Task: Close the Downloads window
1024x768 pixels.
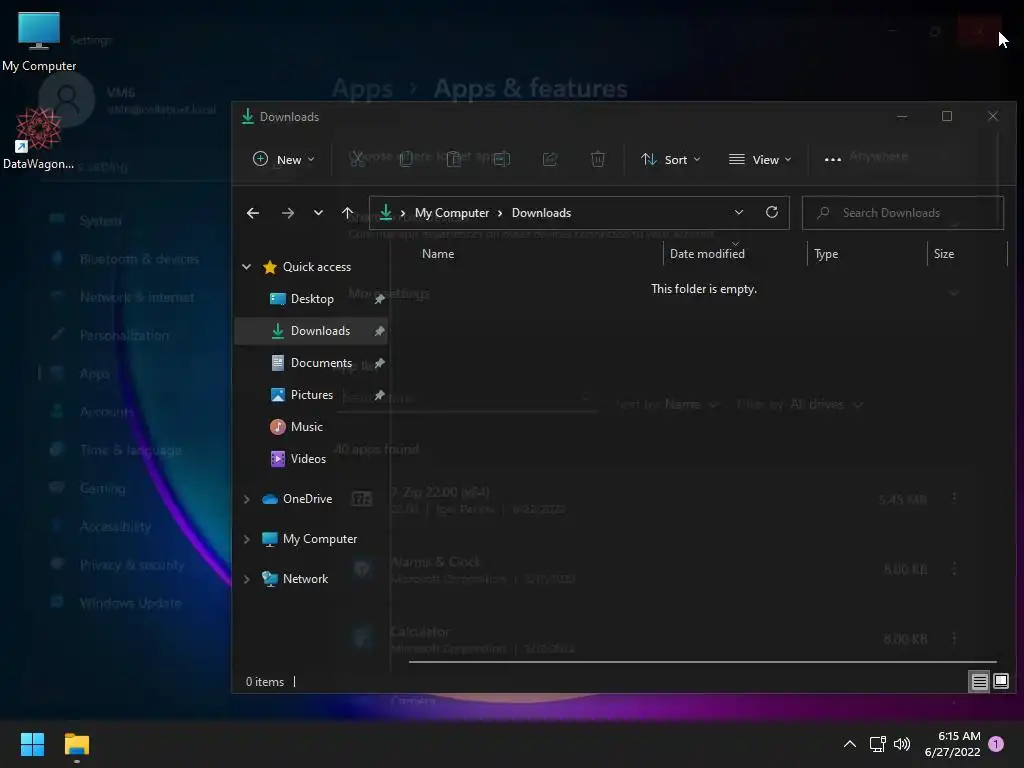Action: (x=993, y=116)
